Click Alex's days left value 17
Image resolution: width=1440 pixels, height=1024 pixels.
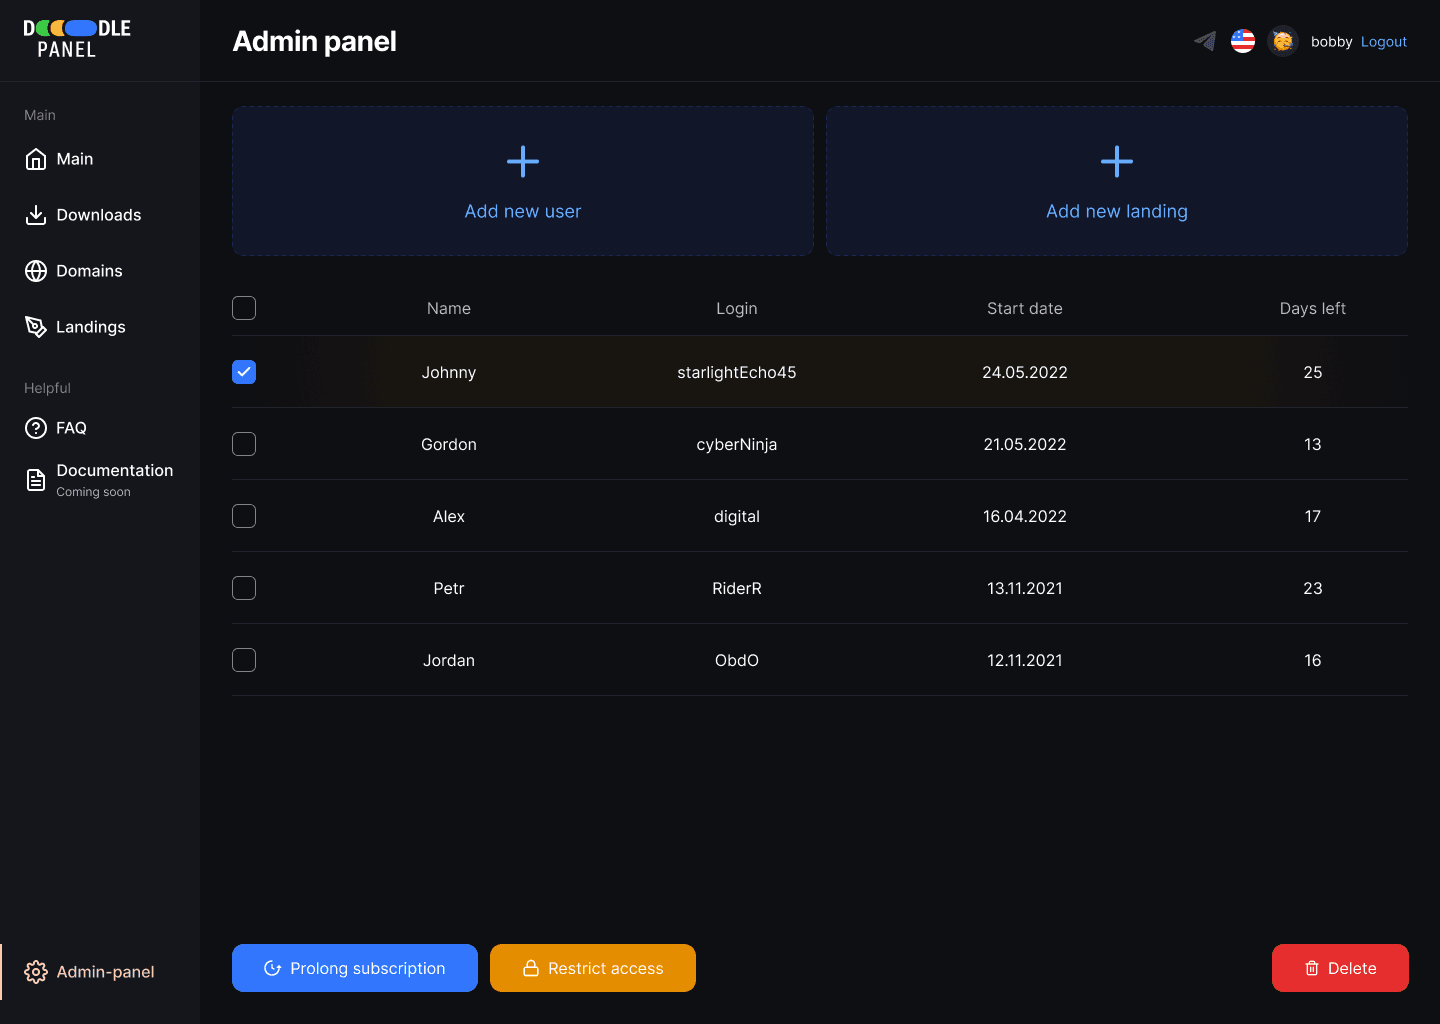[x=1313, y=516]
